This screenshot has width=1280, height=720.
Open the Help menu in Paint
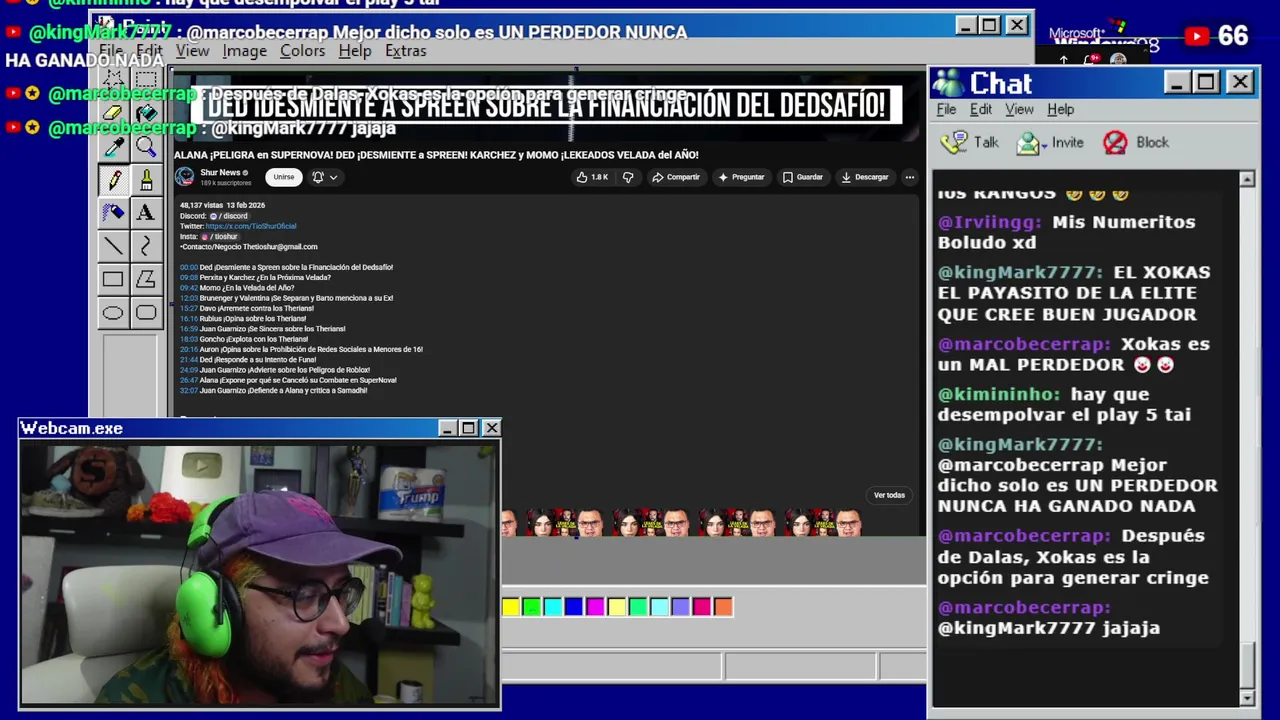354,51
